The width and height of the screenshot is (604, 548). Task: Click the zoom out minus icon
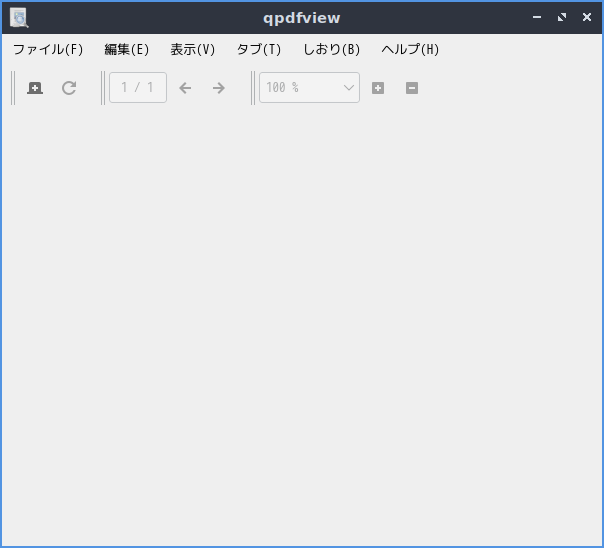point(412,88)
